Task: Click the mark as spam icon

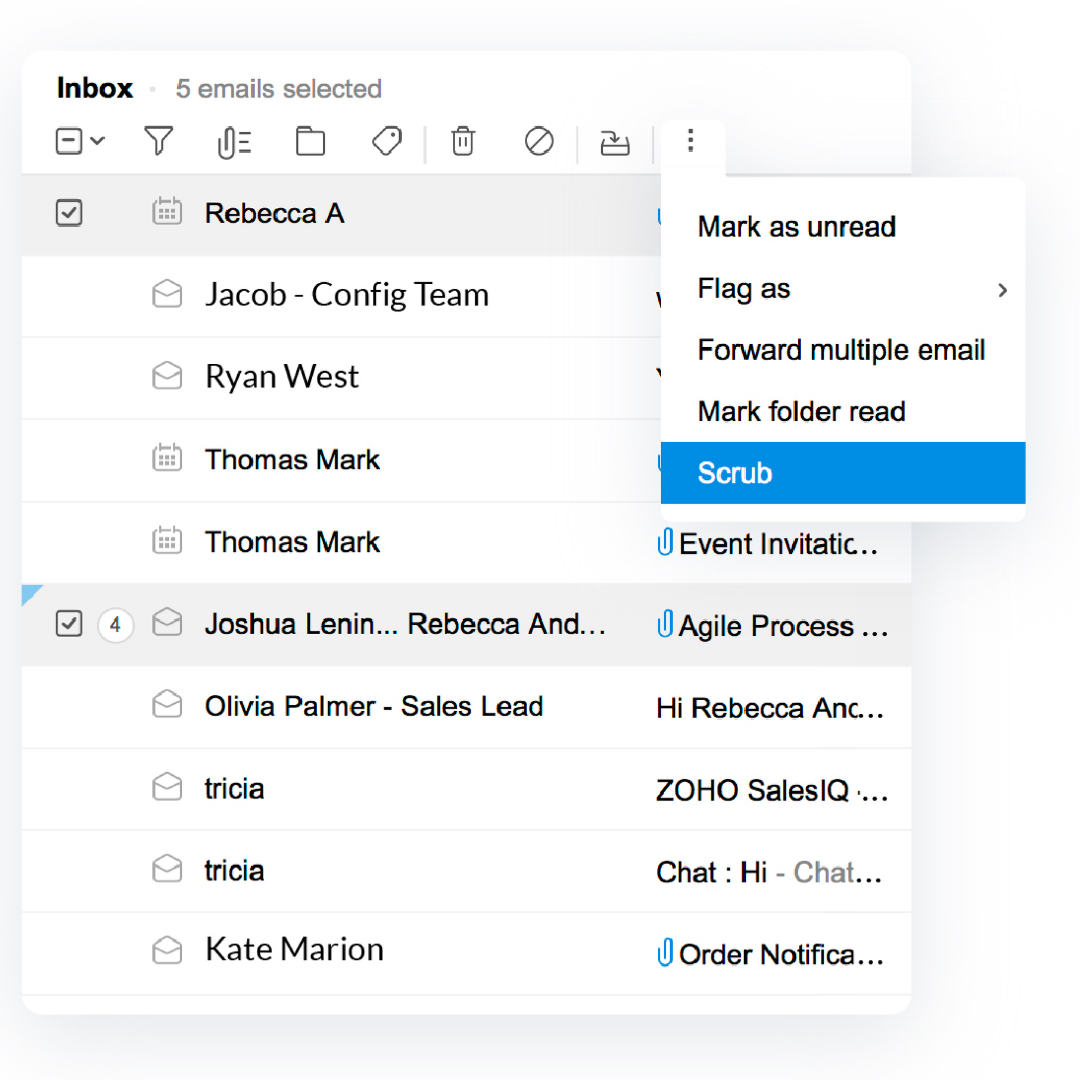Action: 539,141
